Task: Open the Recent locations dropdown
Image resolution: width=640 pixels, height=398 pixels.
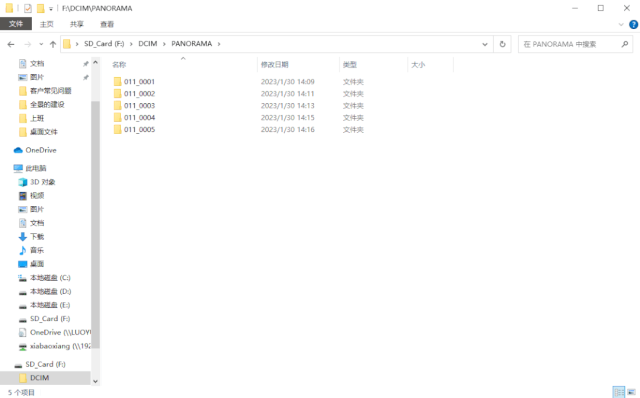Action: click(x=41, y=44)
